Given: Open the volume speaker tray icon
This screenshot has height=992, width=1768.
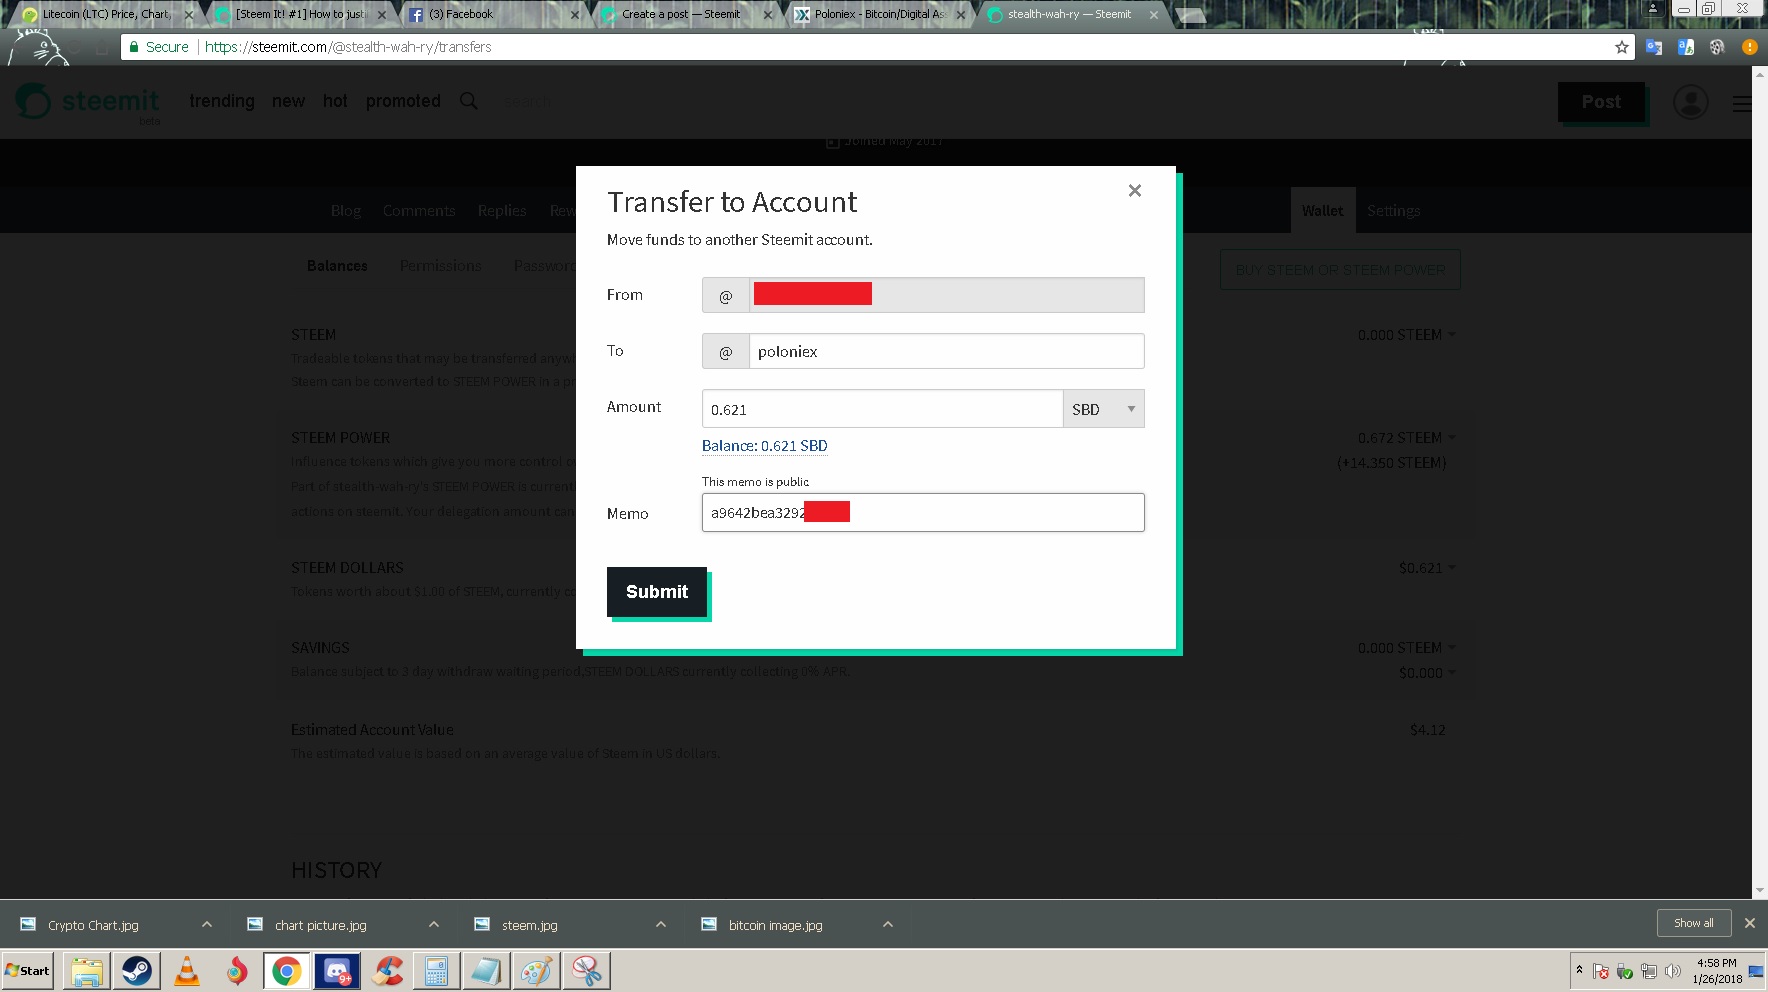Looking at the screenshot, I should pos(1672,971).
